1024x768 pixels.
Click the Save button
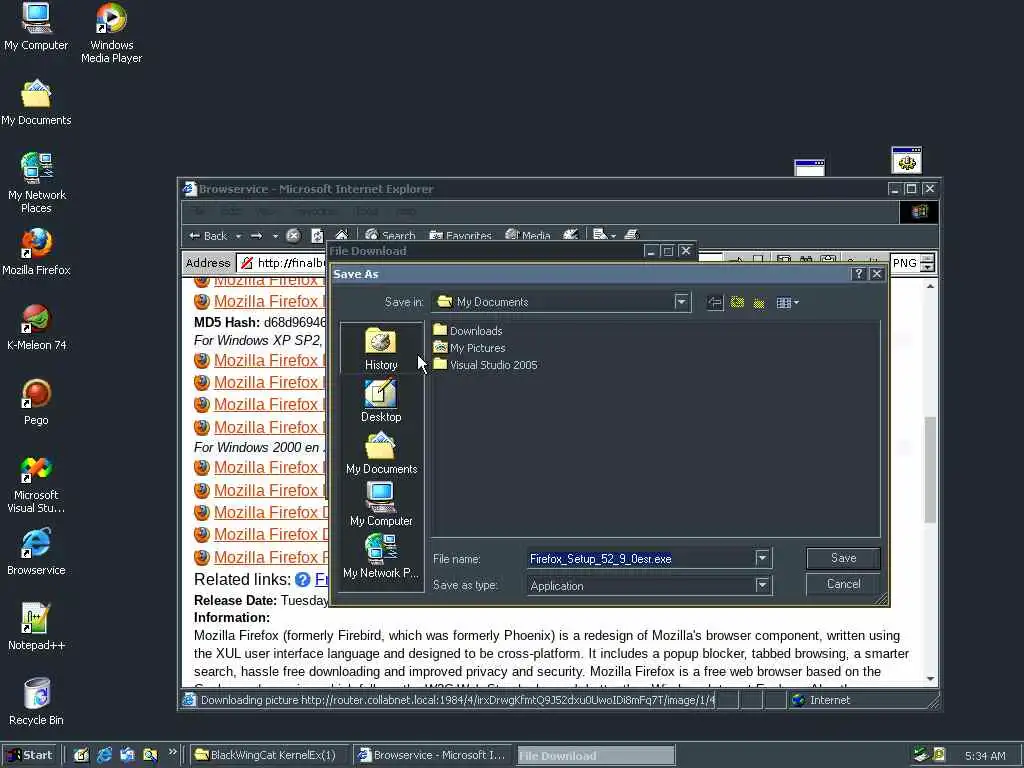(x=843, y=558)
